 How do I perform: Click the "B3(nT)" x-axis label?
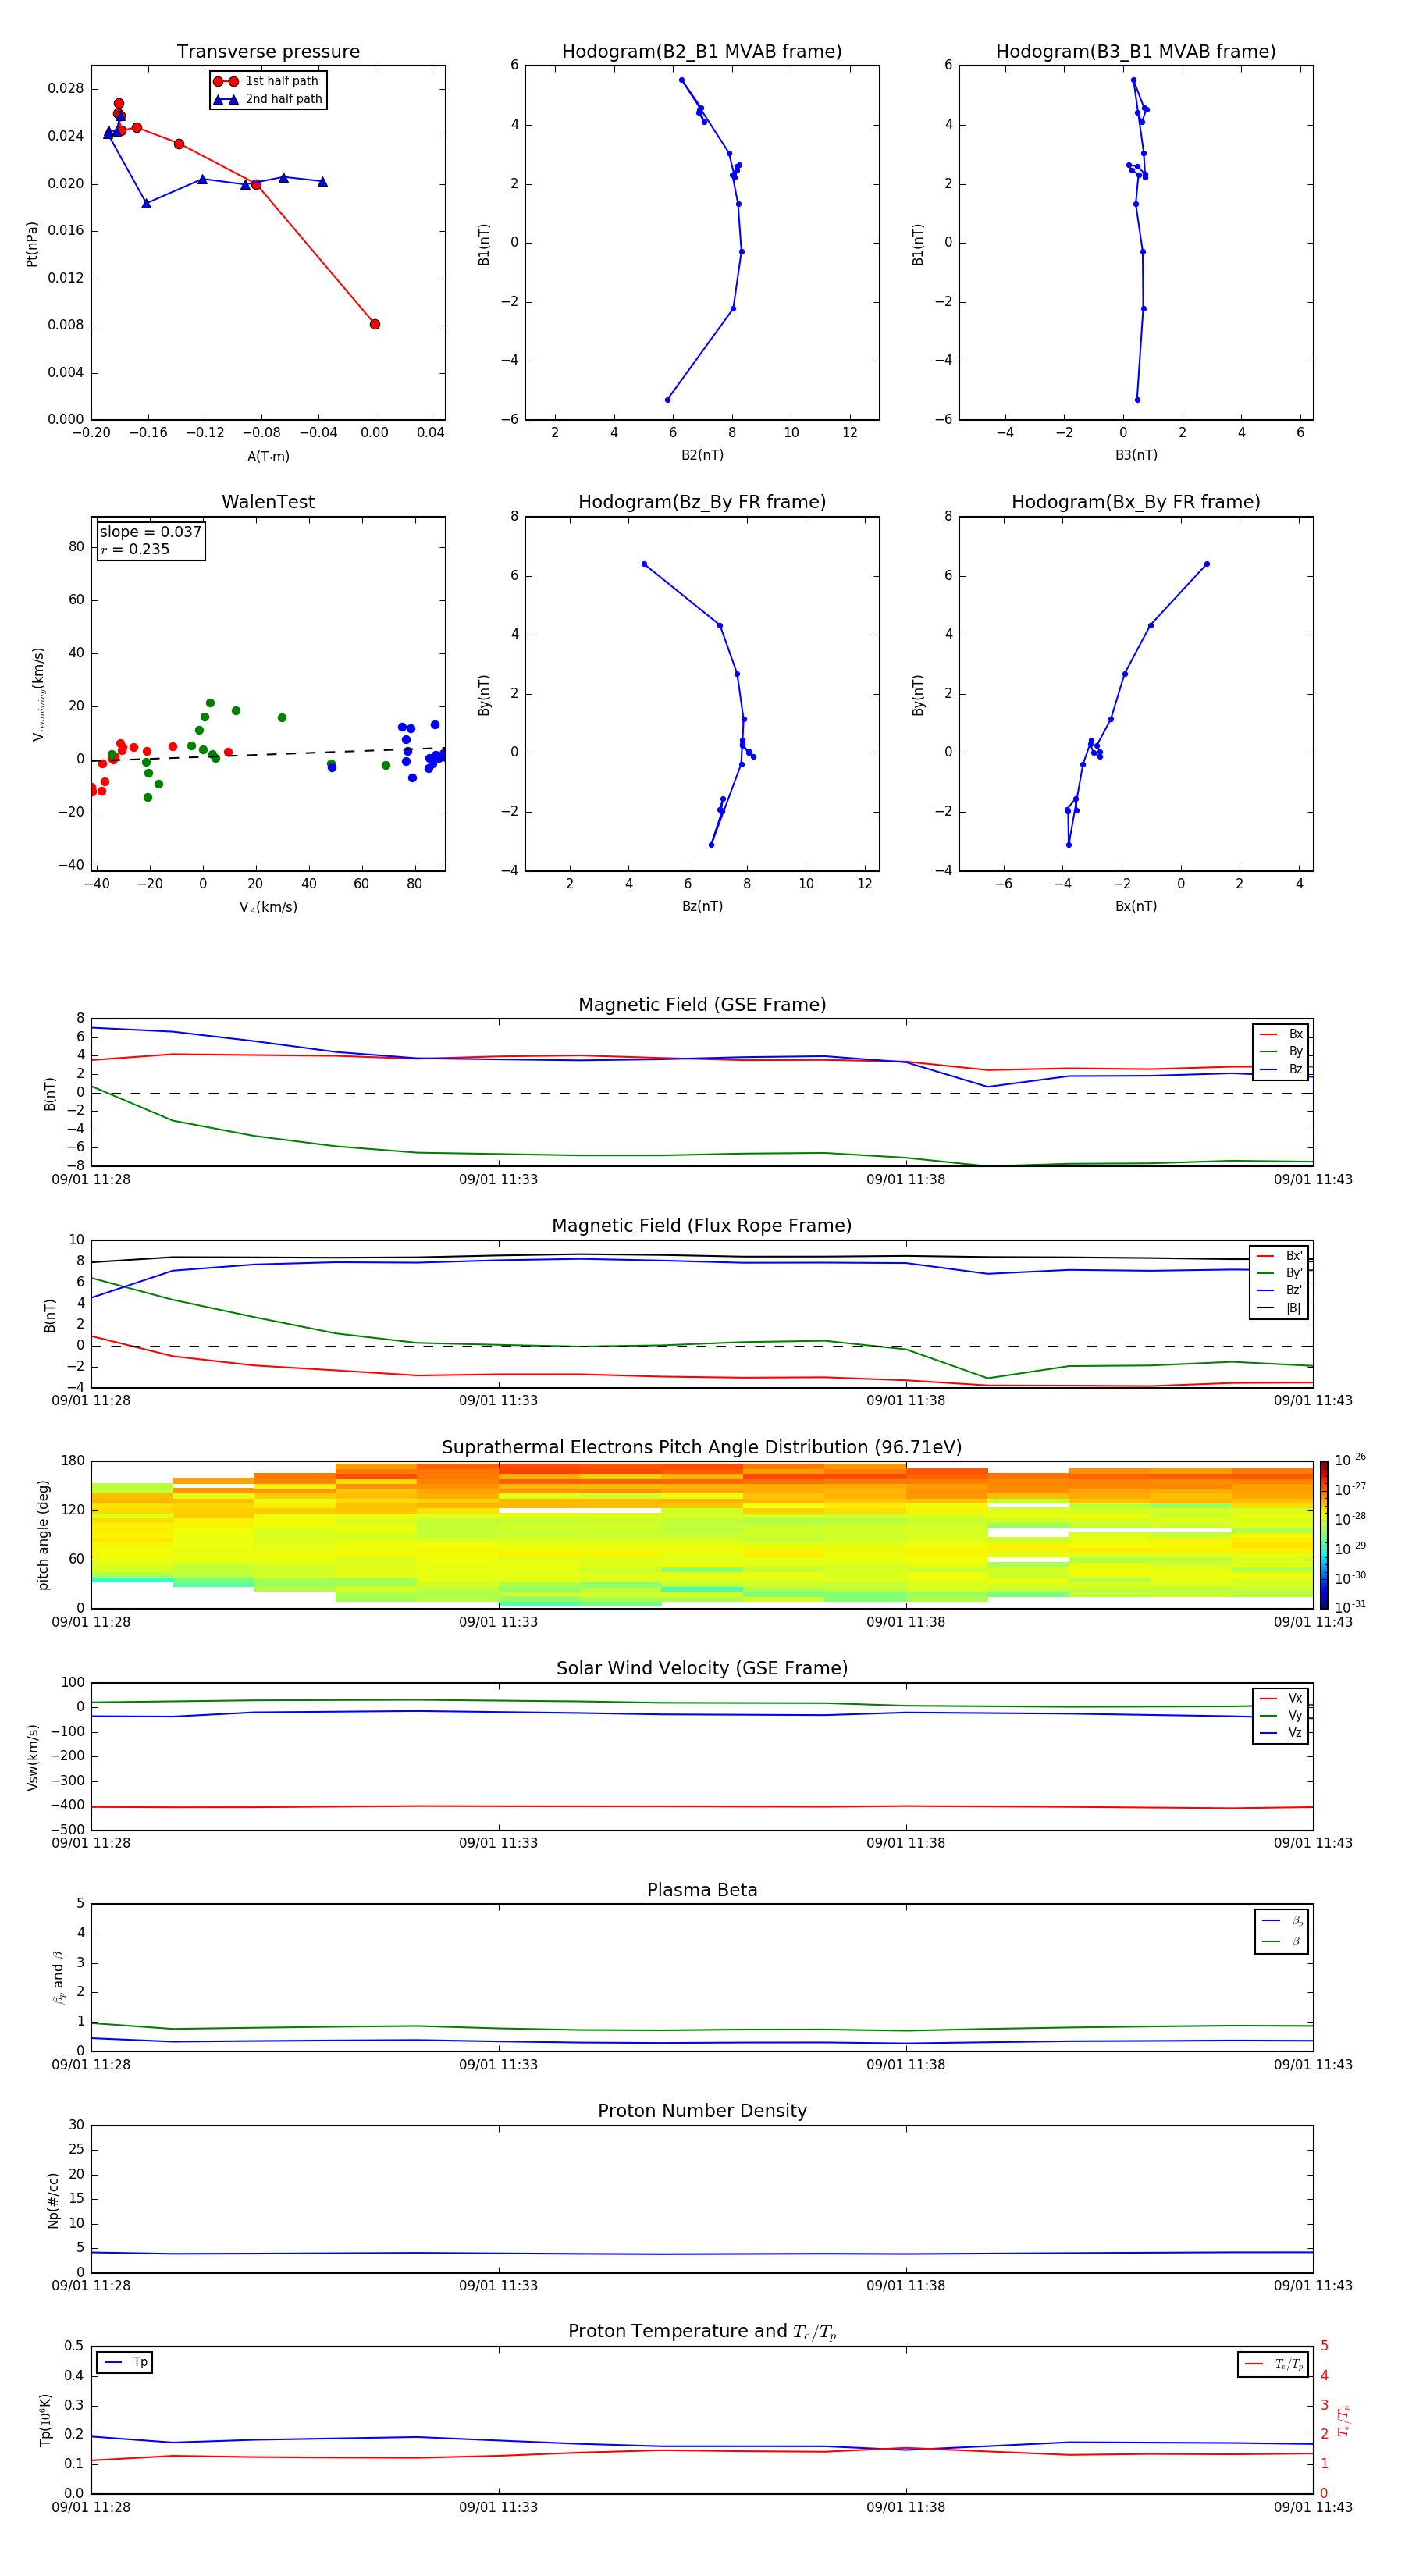[x=1136, y=455]
